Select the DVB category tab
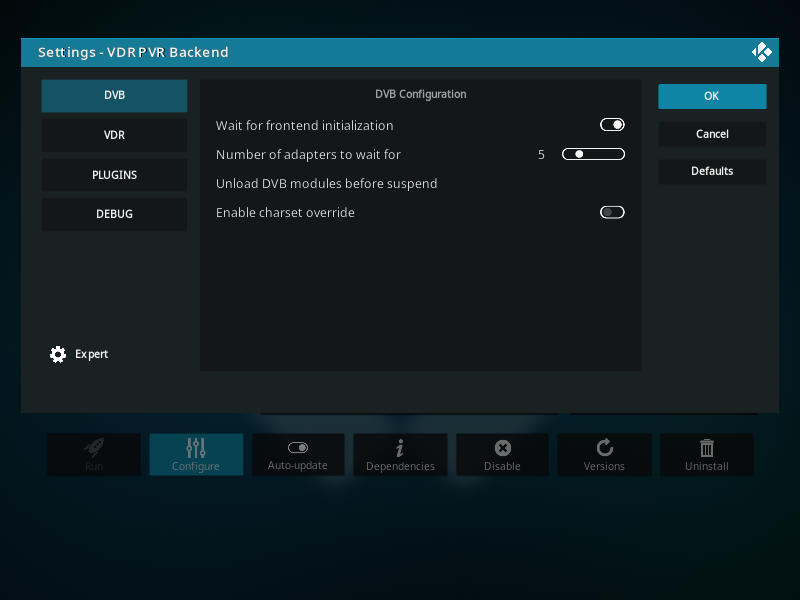 114,96
